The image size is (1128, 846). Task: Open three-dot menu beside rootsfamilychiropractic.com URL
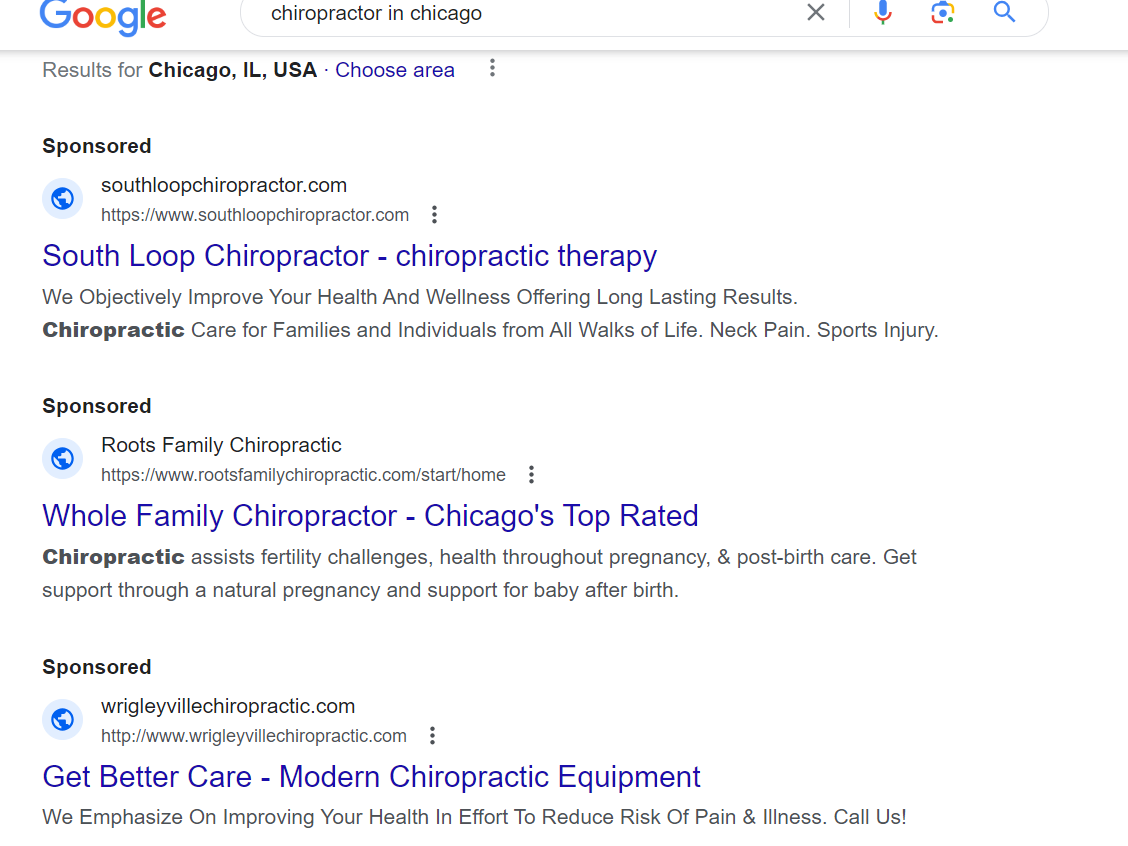click(531, 475)
